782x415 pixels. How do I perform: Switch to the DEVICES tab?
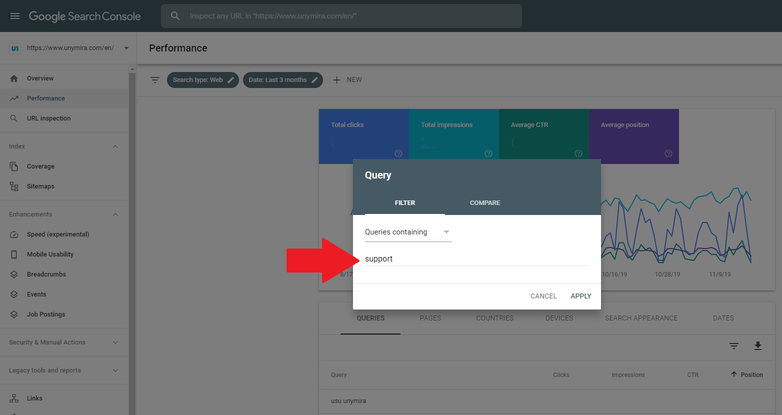pos(559,318)
